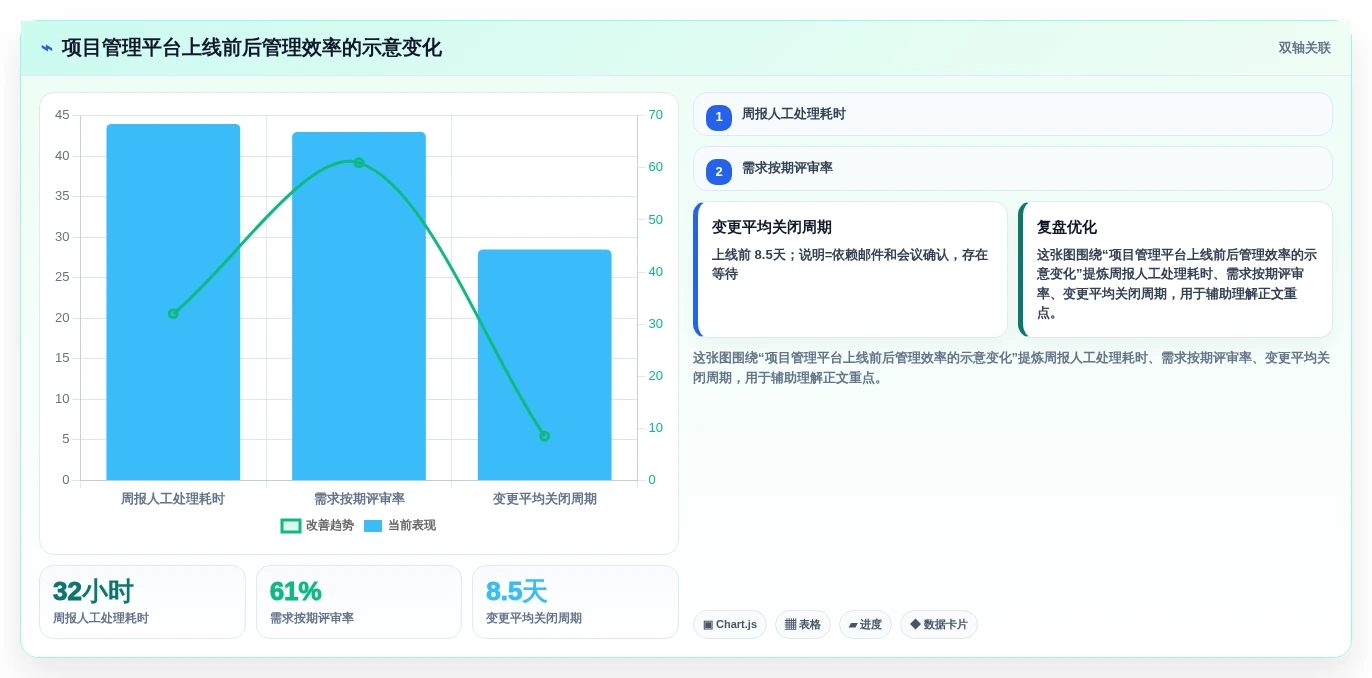Click the number 2 badge
Screen dimensions: 1372x678
(719, 171)
